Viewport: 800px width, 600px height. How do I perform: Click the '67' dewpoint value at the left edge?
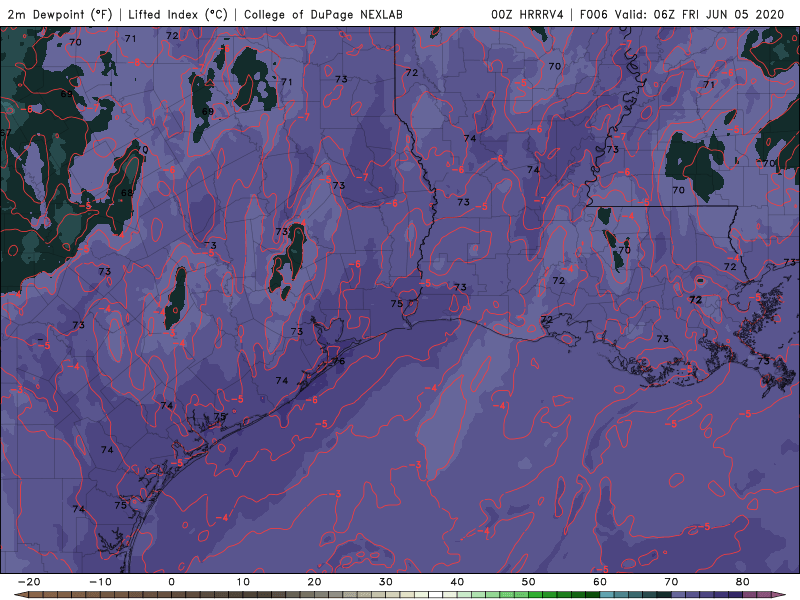click(6, 133)
